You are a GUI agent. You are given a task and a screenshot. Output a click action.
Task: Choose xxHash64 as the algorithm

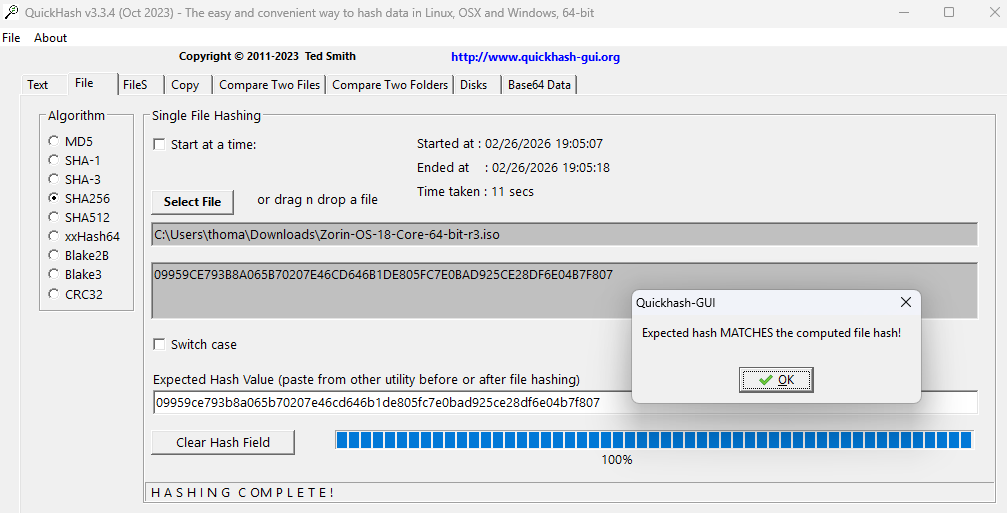tap(54, 236)
